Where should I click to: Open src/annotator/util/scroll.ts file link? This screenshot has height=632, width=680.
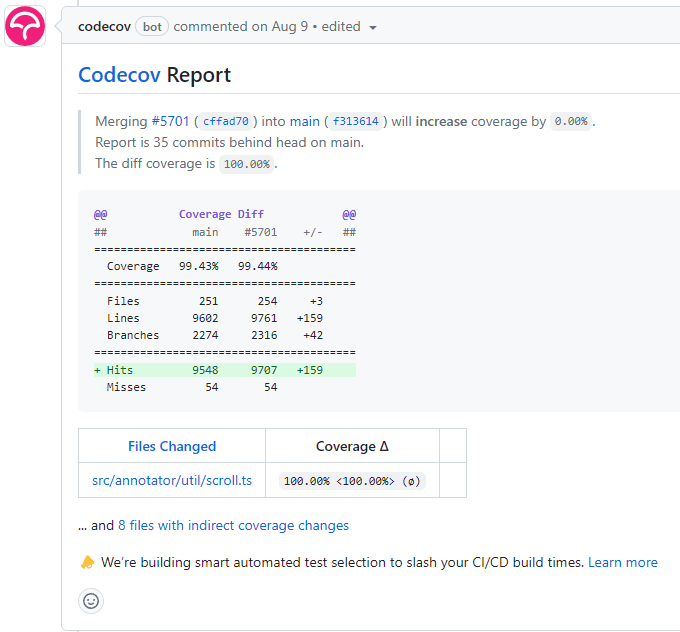coord(172,480)
